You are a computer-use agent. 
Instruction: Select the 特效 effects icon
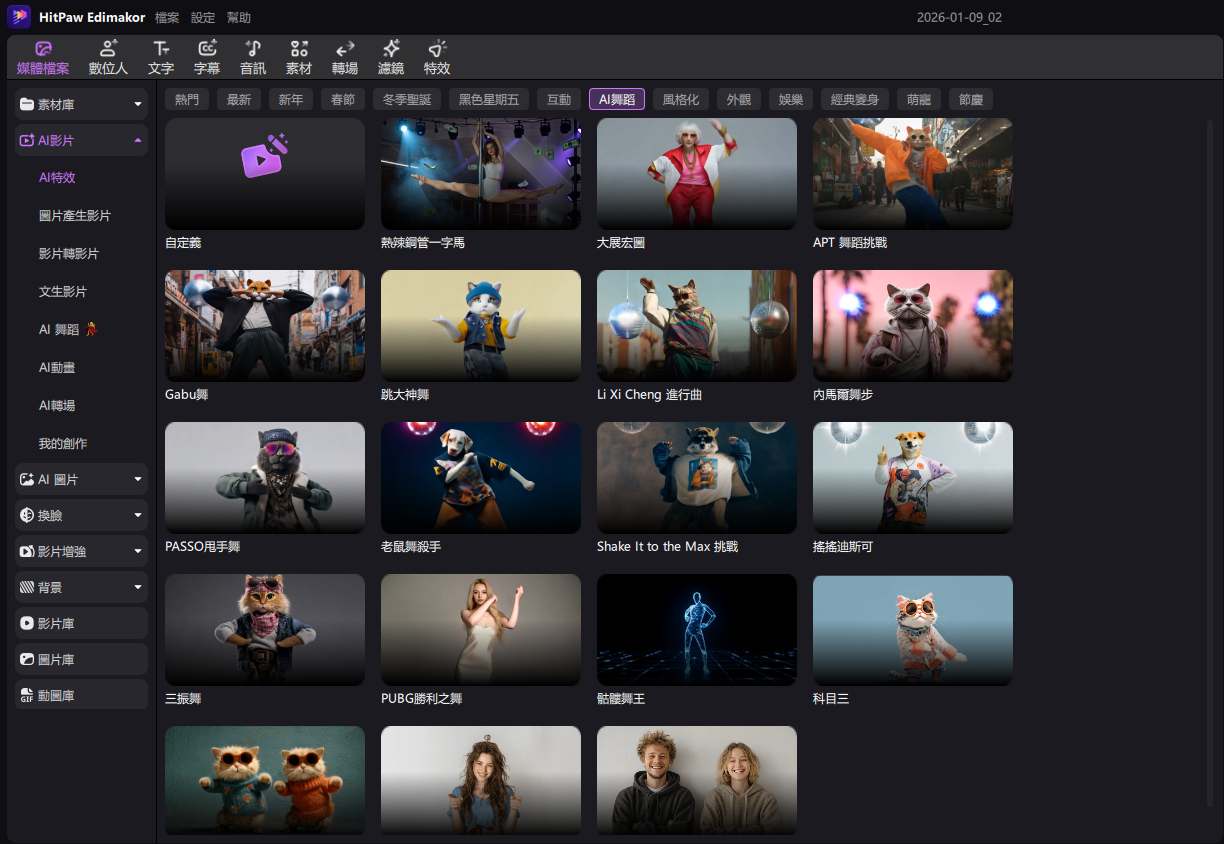click(x=437, y=58)
